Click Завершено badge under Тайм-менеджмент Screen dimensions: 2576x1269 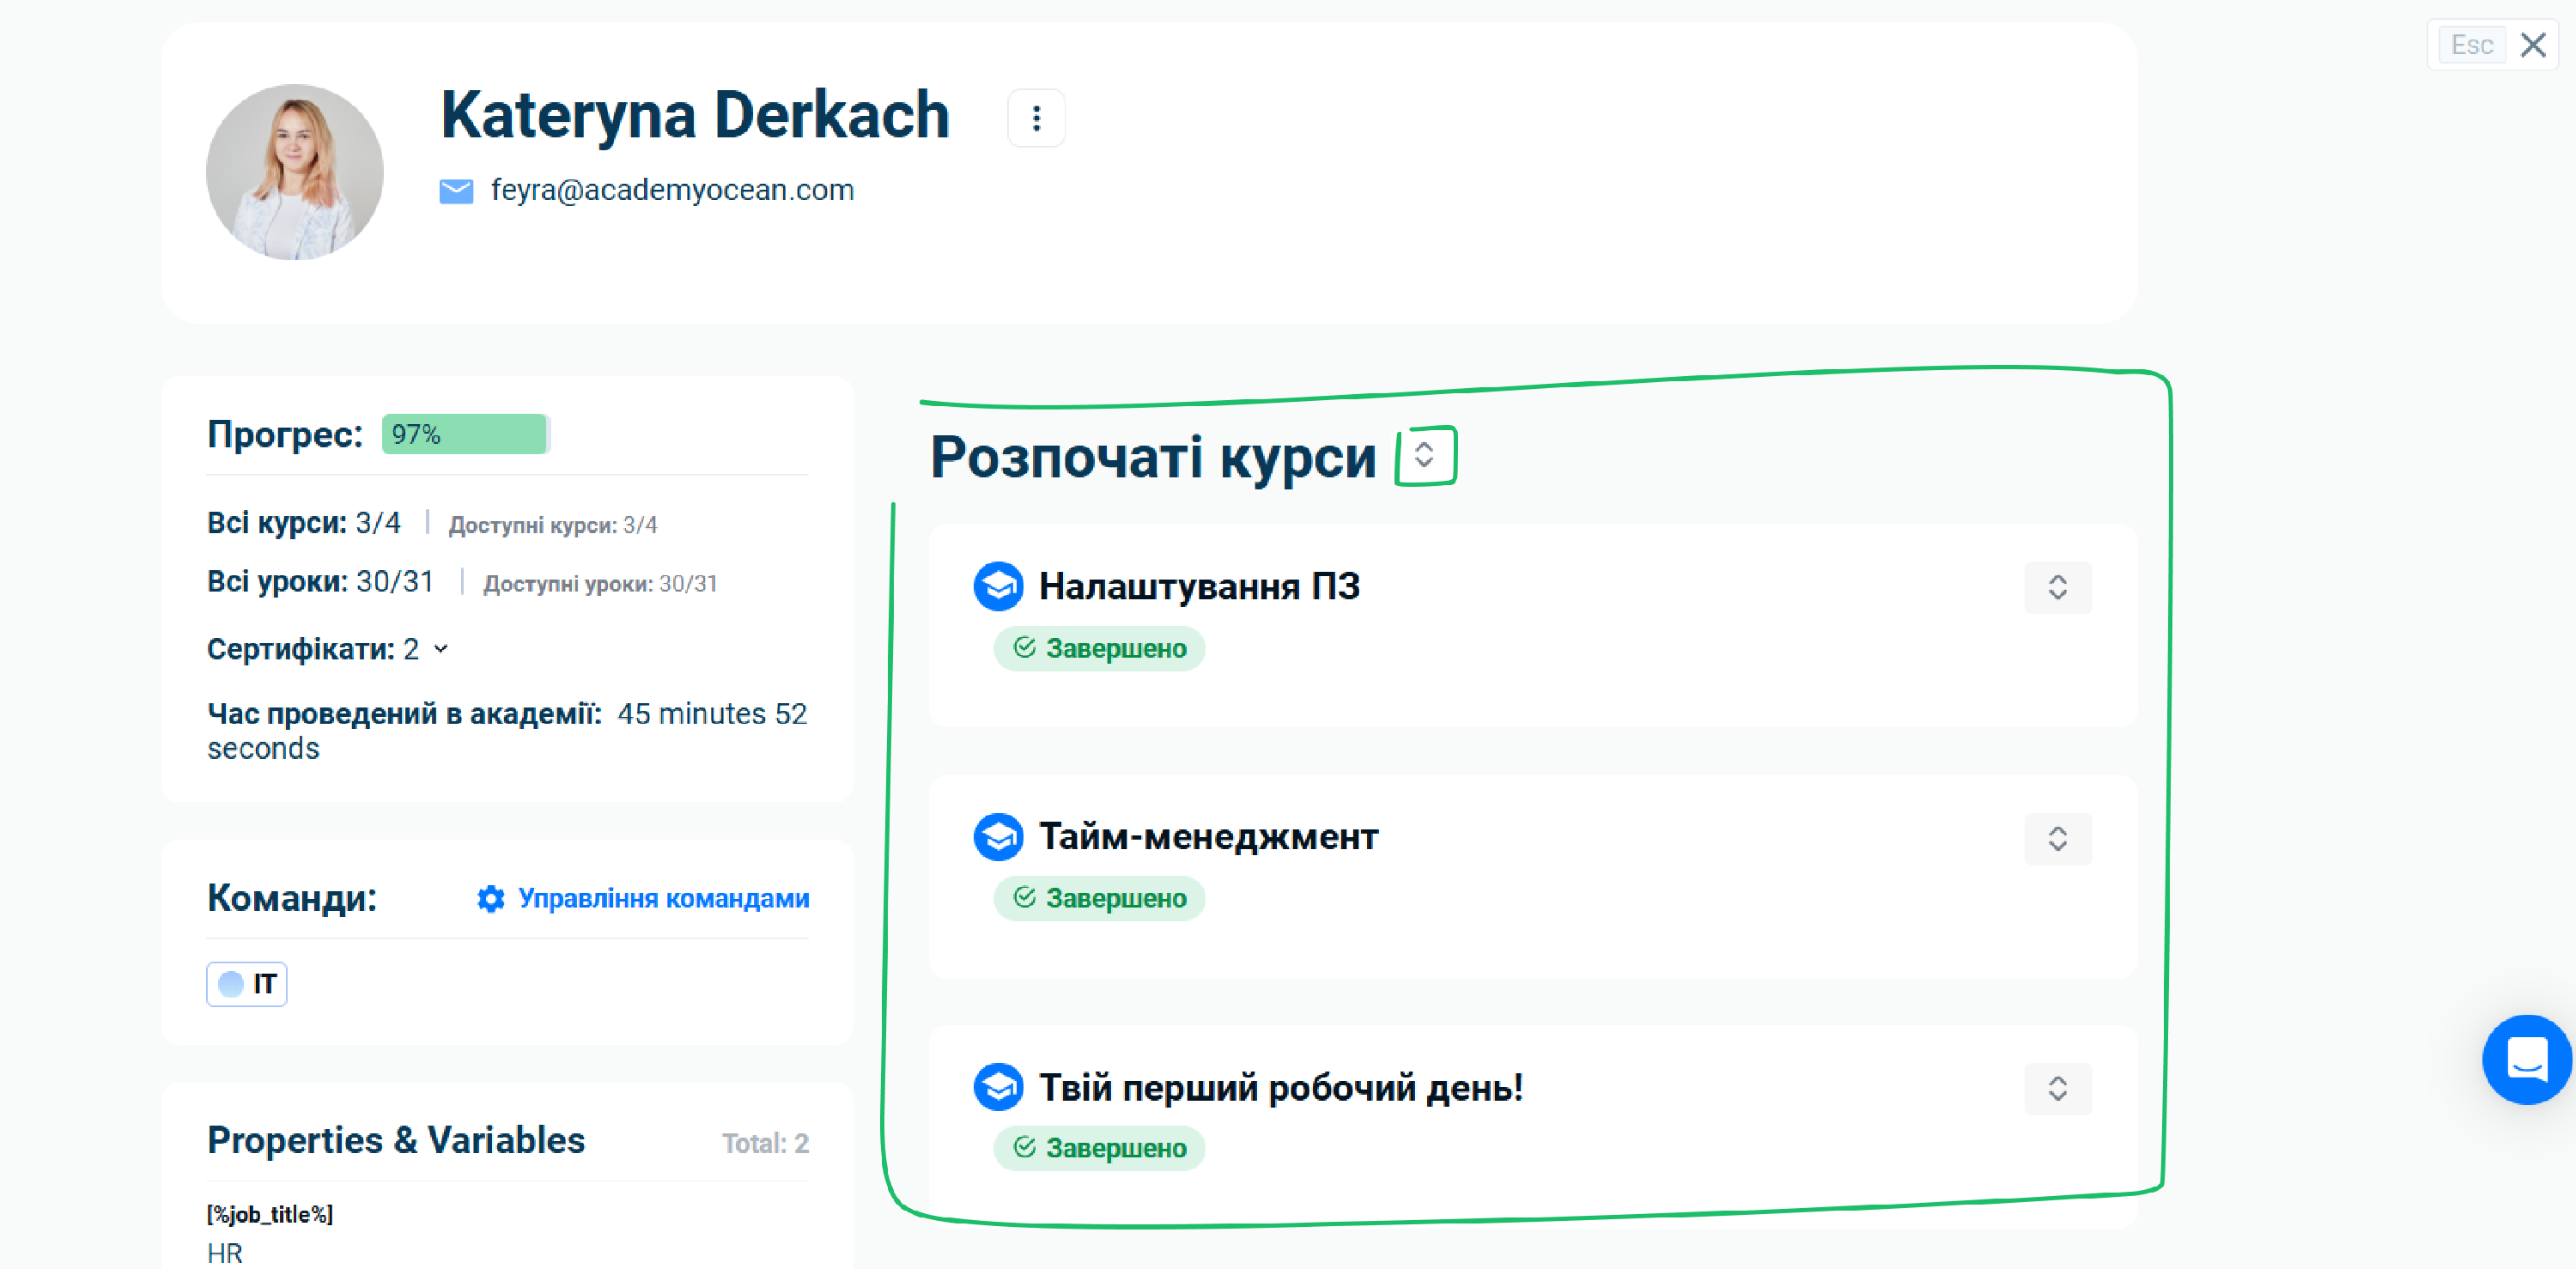[x=1099, y=898]
